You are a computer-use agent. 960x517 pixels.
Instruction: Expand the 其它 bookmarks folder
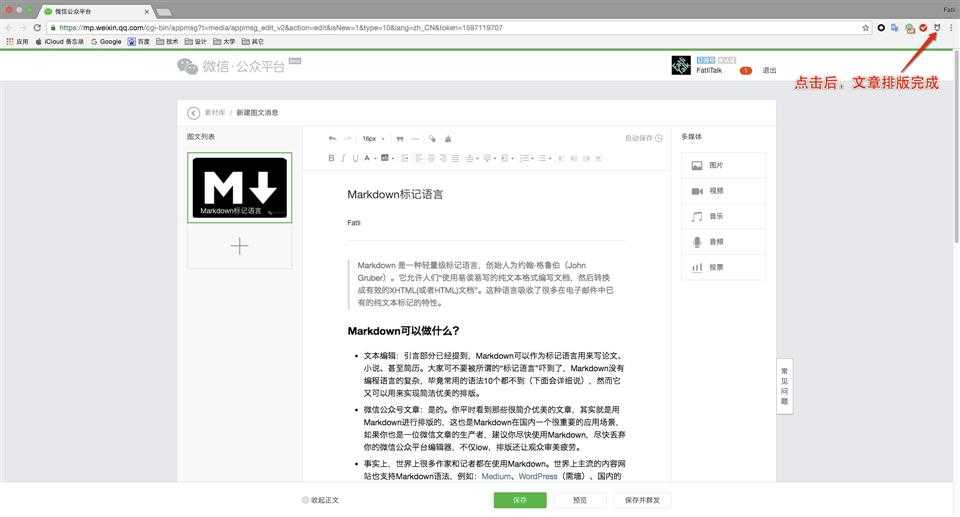tap(253, 42)
